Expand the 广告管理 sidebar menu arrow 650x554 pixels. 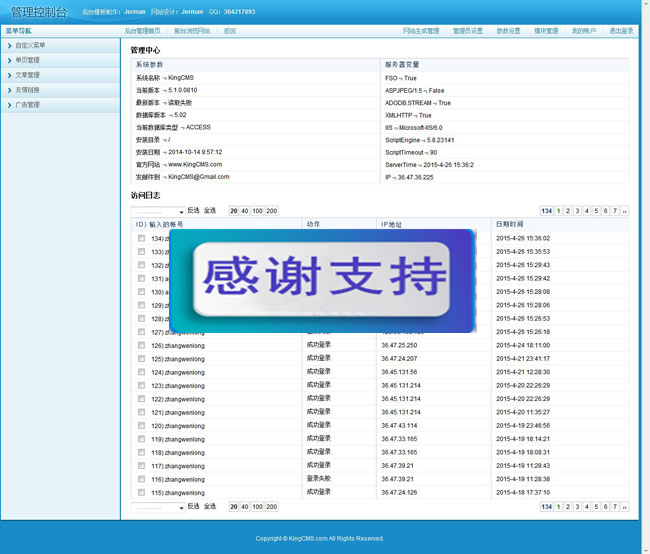tap(10, 105)
